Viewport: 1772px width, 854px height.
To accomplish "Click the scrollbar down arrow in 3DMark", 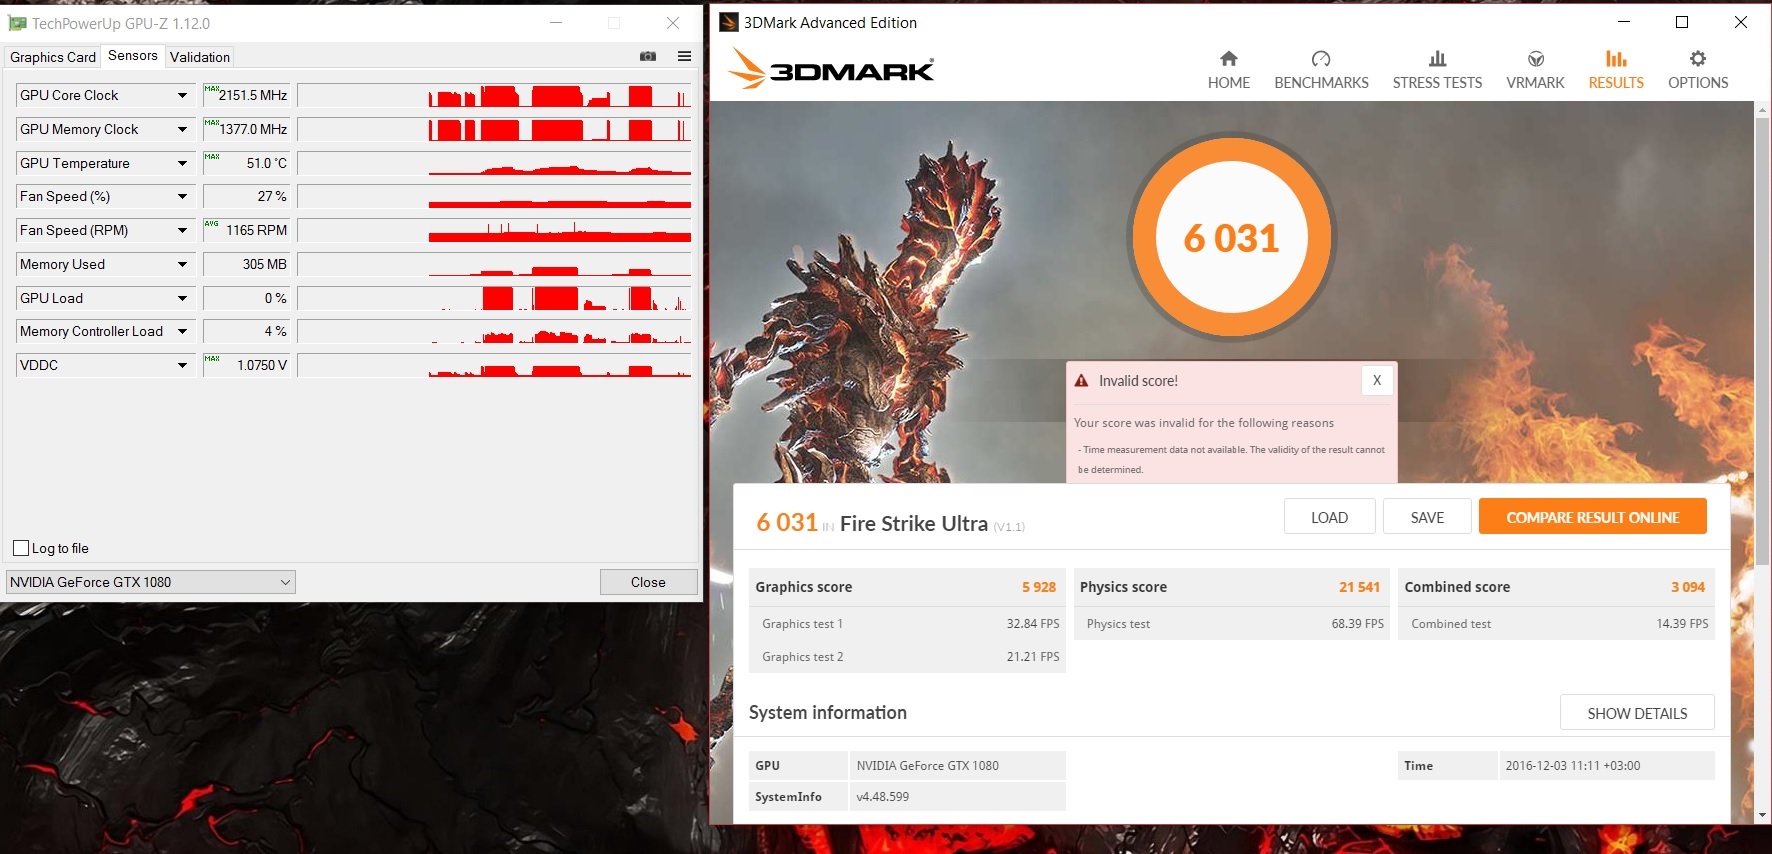I will [x=1762, y=815].
